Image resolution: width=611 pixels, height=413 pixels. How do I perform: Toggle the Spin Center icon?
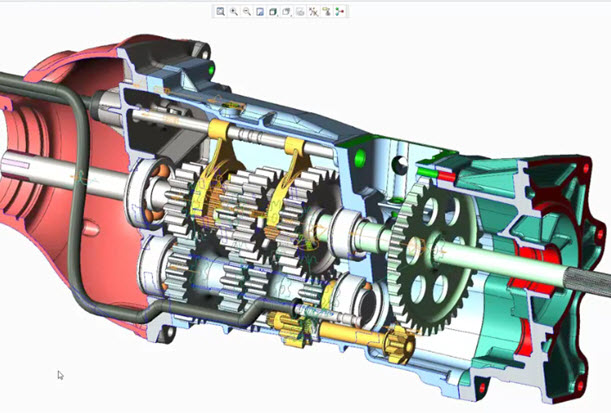[x=340, y=11]
